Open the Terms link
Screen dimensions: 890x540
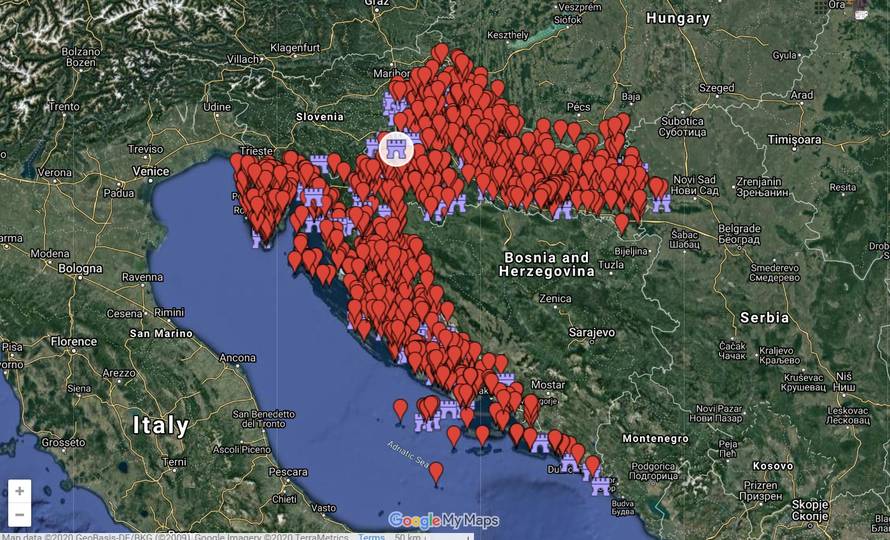(371, 537)
